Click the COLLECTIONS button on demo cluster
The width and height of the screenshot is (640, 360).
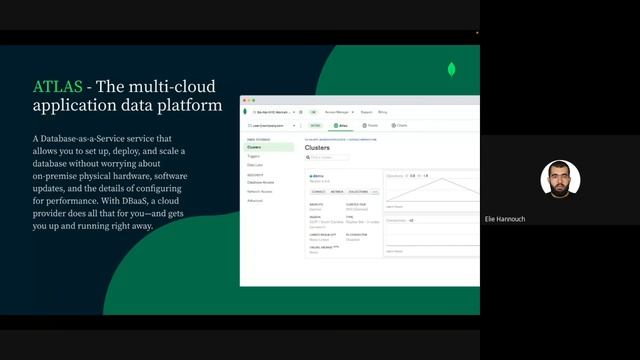tap(358, 191)
